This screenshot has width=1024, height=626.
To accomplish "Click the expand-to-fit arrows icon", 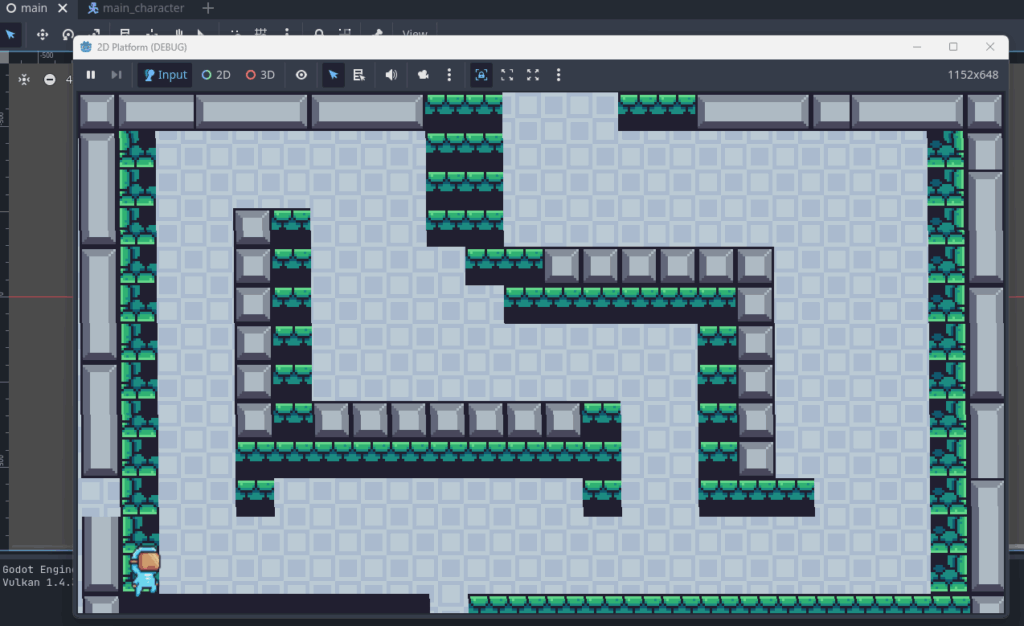I will (x=533, y=75).
